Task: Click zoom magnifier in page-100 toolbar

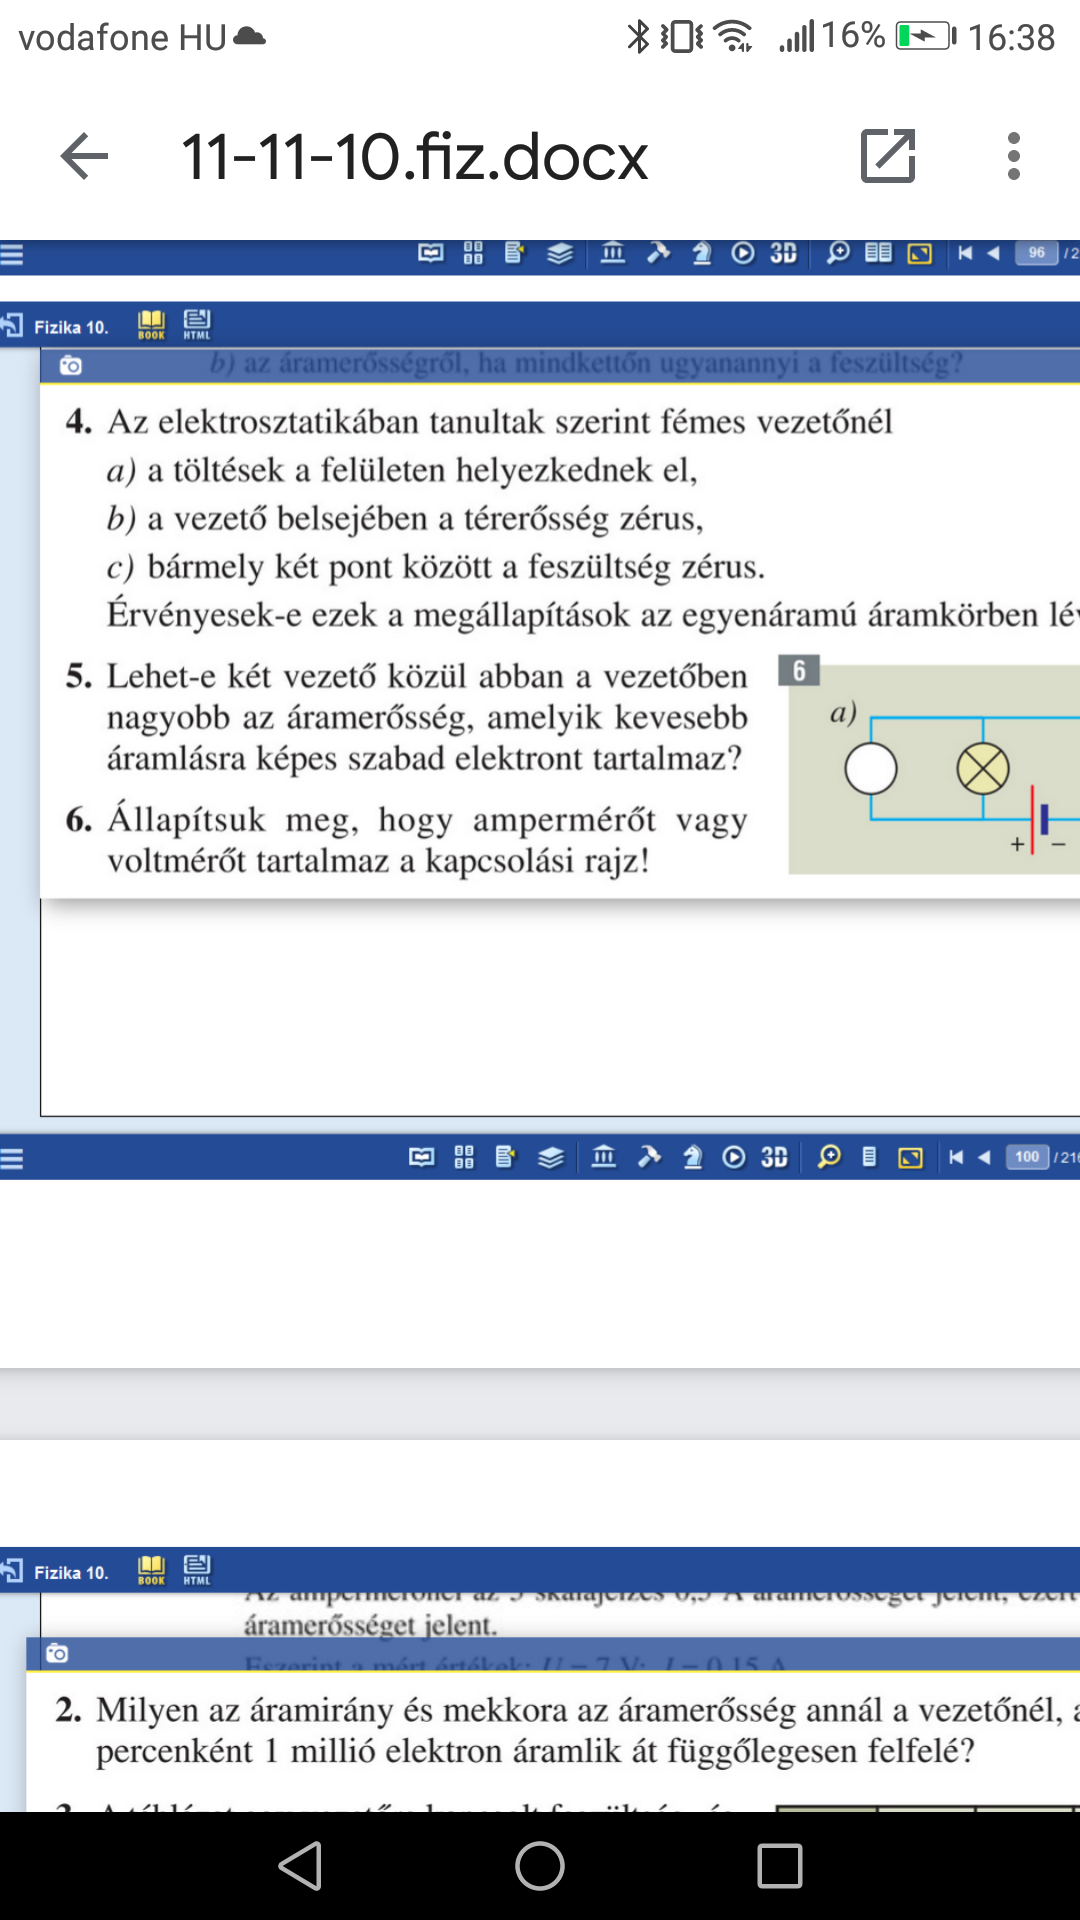Action: (829, 1157)
